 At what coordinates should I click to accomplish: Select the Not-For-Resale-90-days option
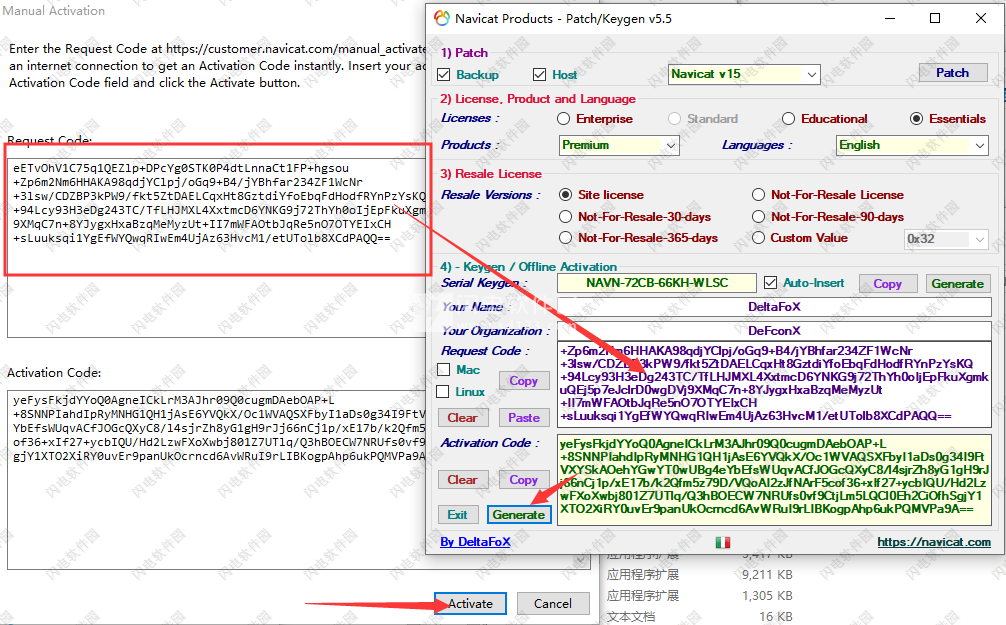[x=758, y=216]
